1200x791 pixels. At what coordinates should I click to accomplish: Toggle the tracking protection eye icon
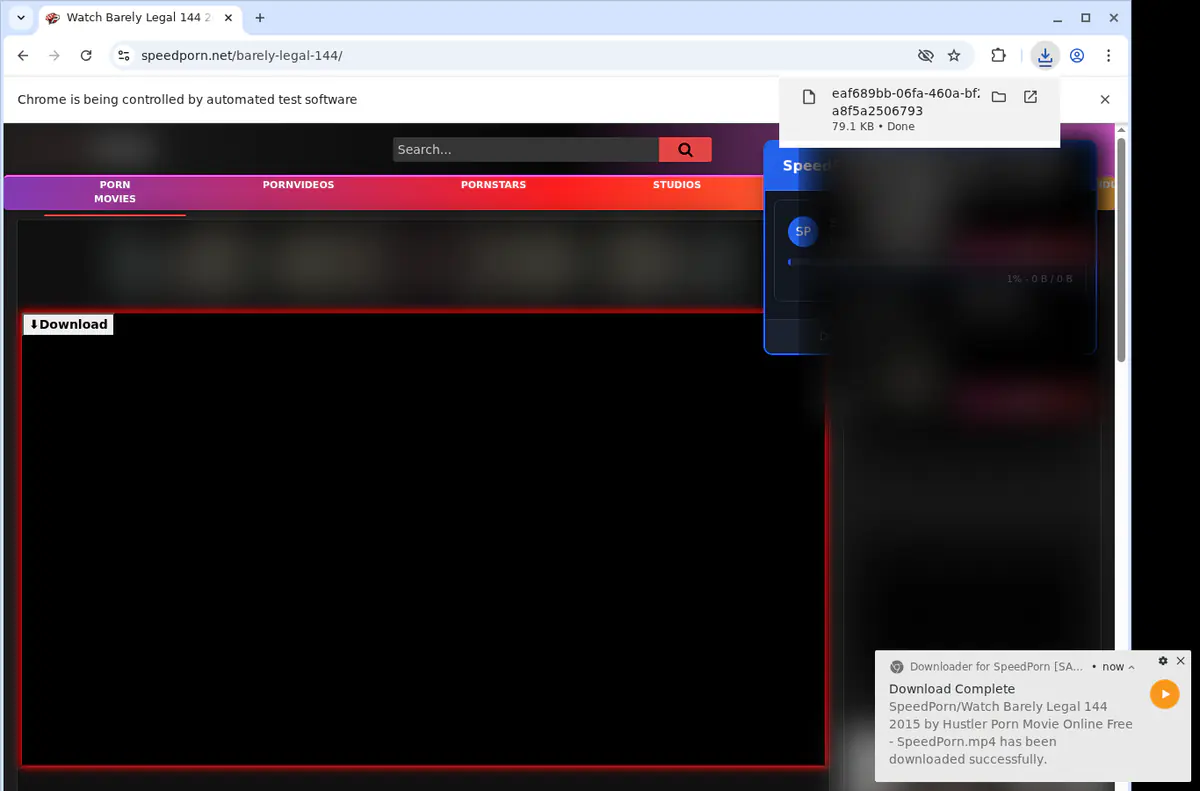(926, 56)
